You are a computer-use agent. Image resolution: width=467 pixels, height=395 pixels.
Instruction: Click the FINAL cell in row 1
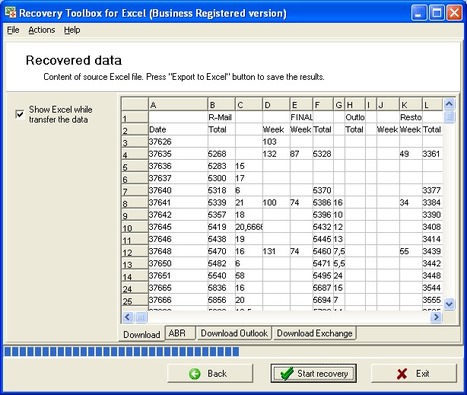(x=301, y=117)
